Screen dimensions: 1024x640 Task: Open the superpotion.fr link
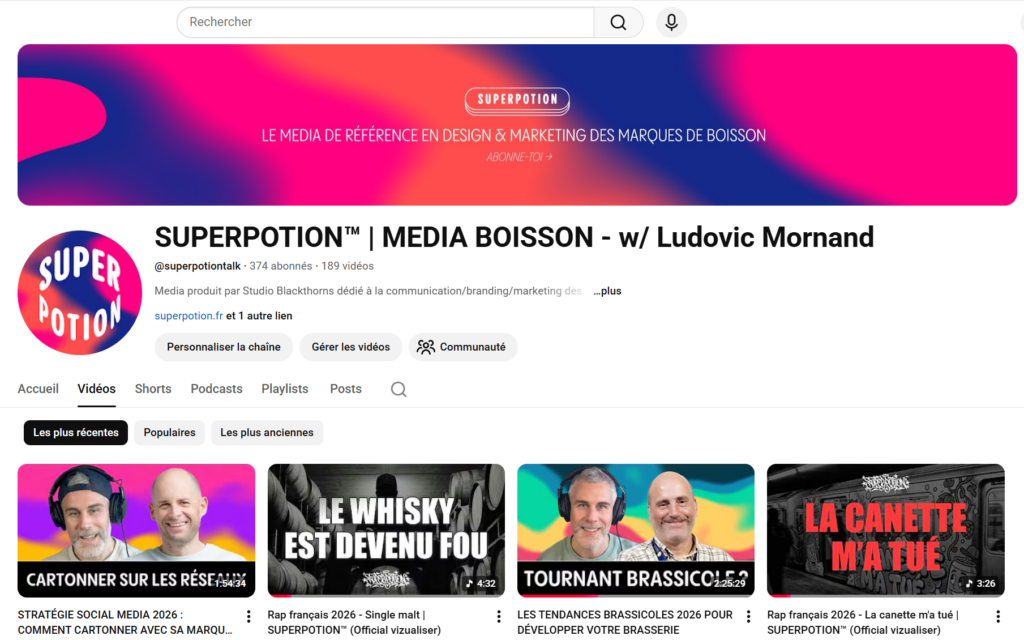[x=189, y=314]
